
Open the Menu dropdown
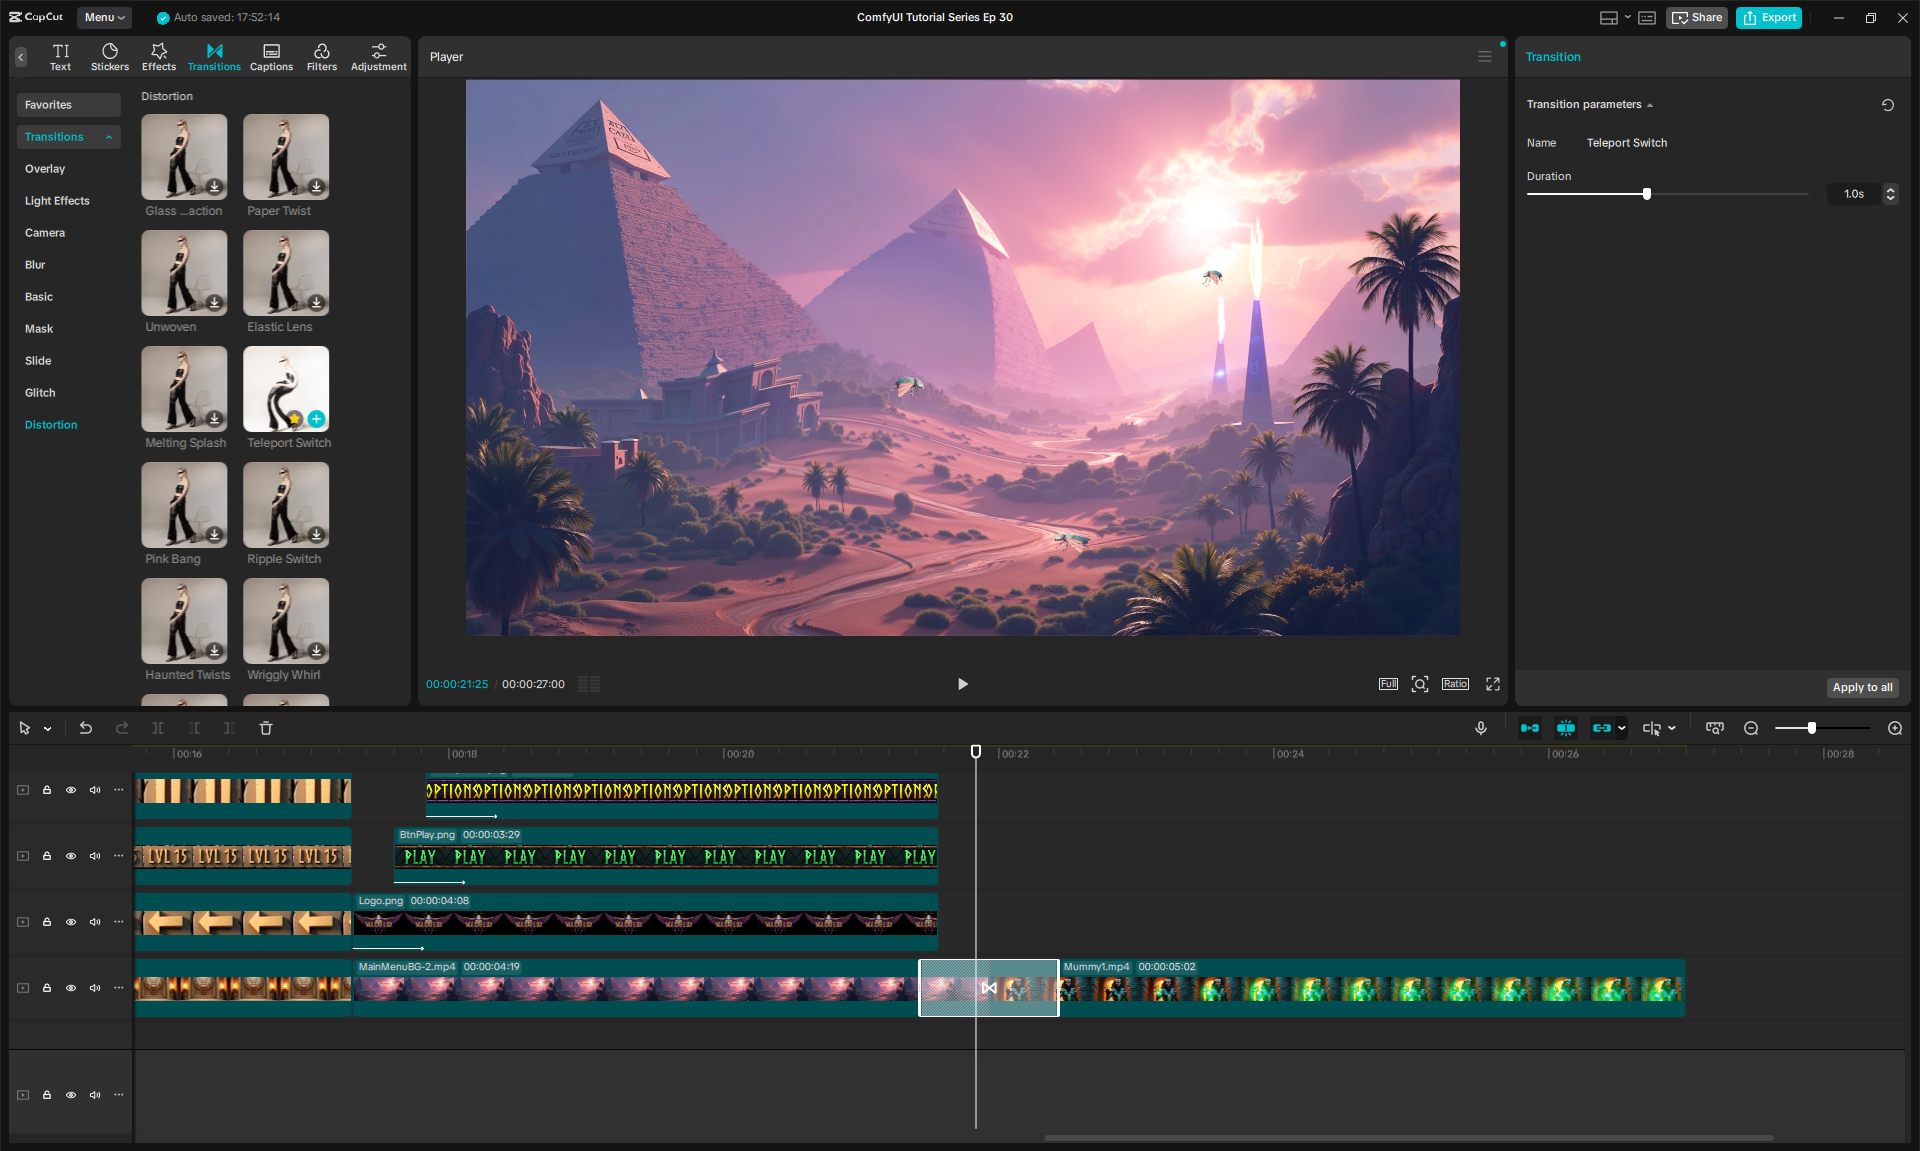(x=104, y=17)
